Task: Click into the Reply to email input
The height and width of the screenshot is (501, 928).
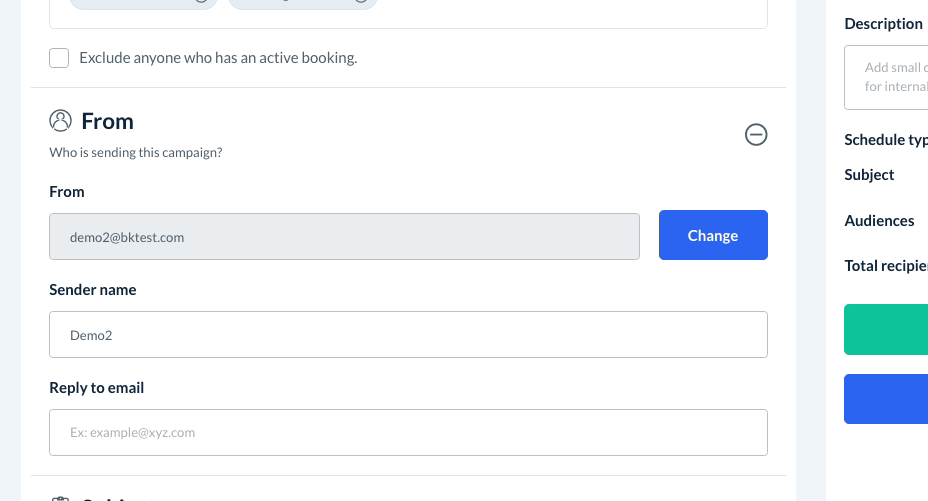Action: [408, 433]
